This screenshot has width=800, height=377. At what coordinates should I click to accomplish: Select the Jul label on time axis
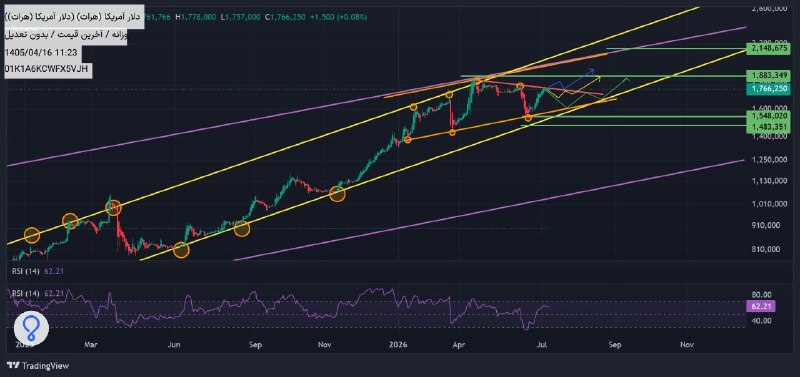tap(542, 345)
